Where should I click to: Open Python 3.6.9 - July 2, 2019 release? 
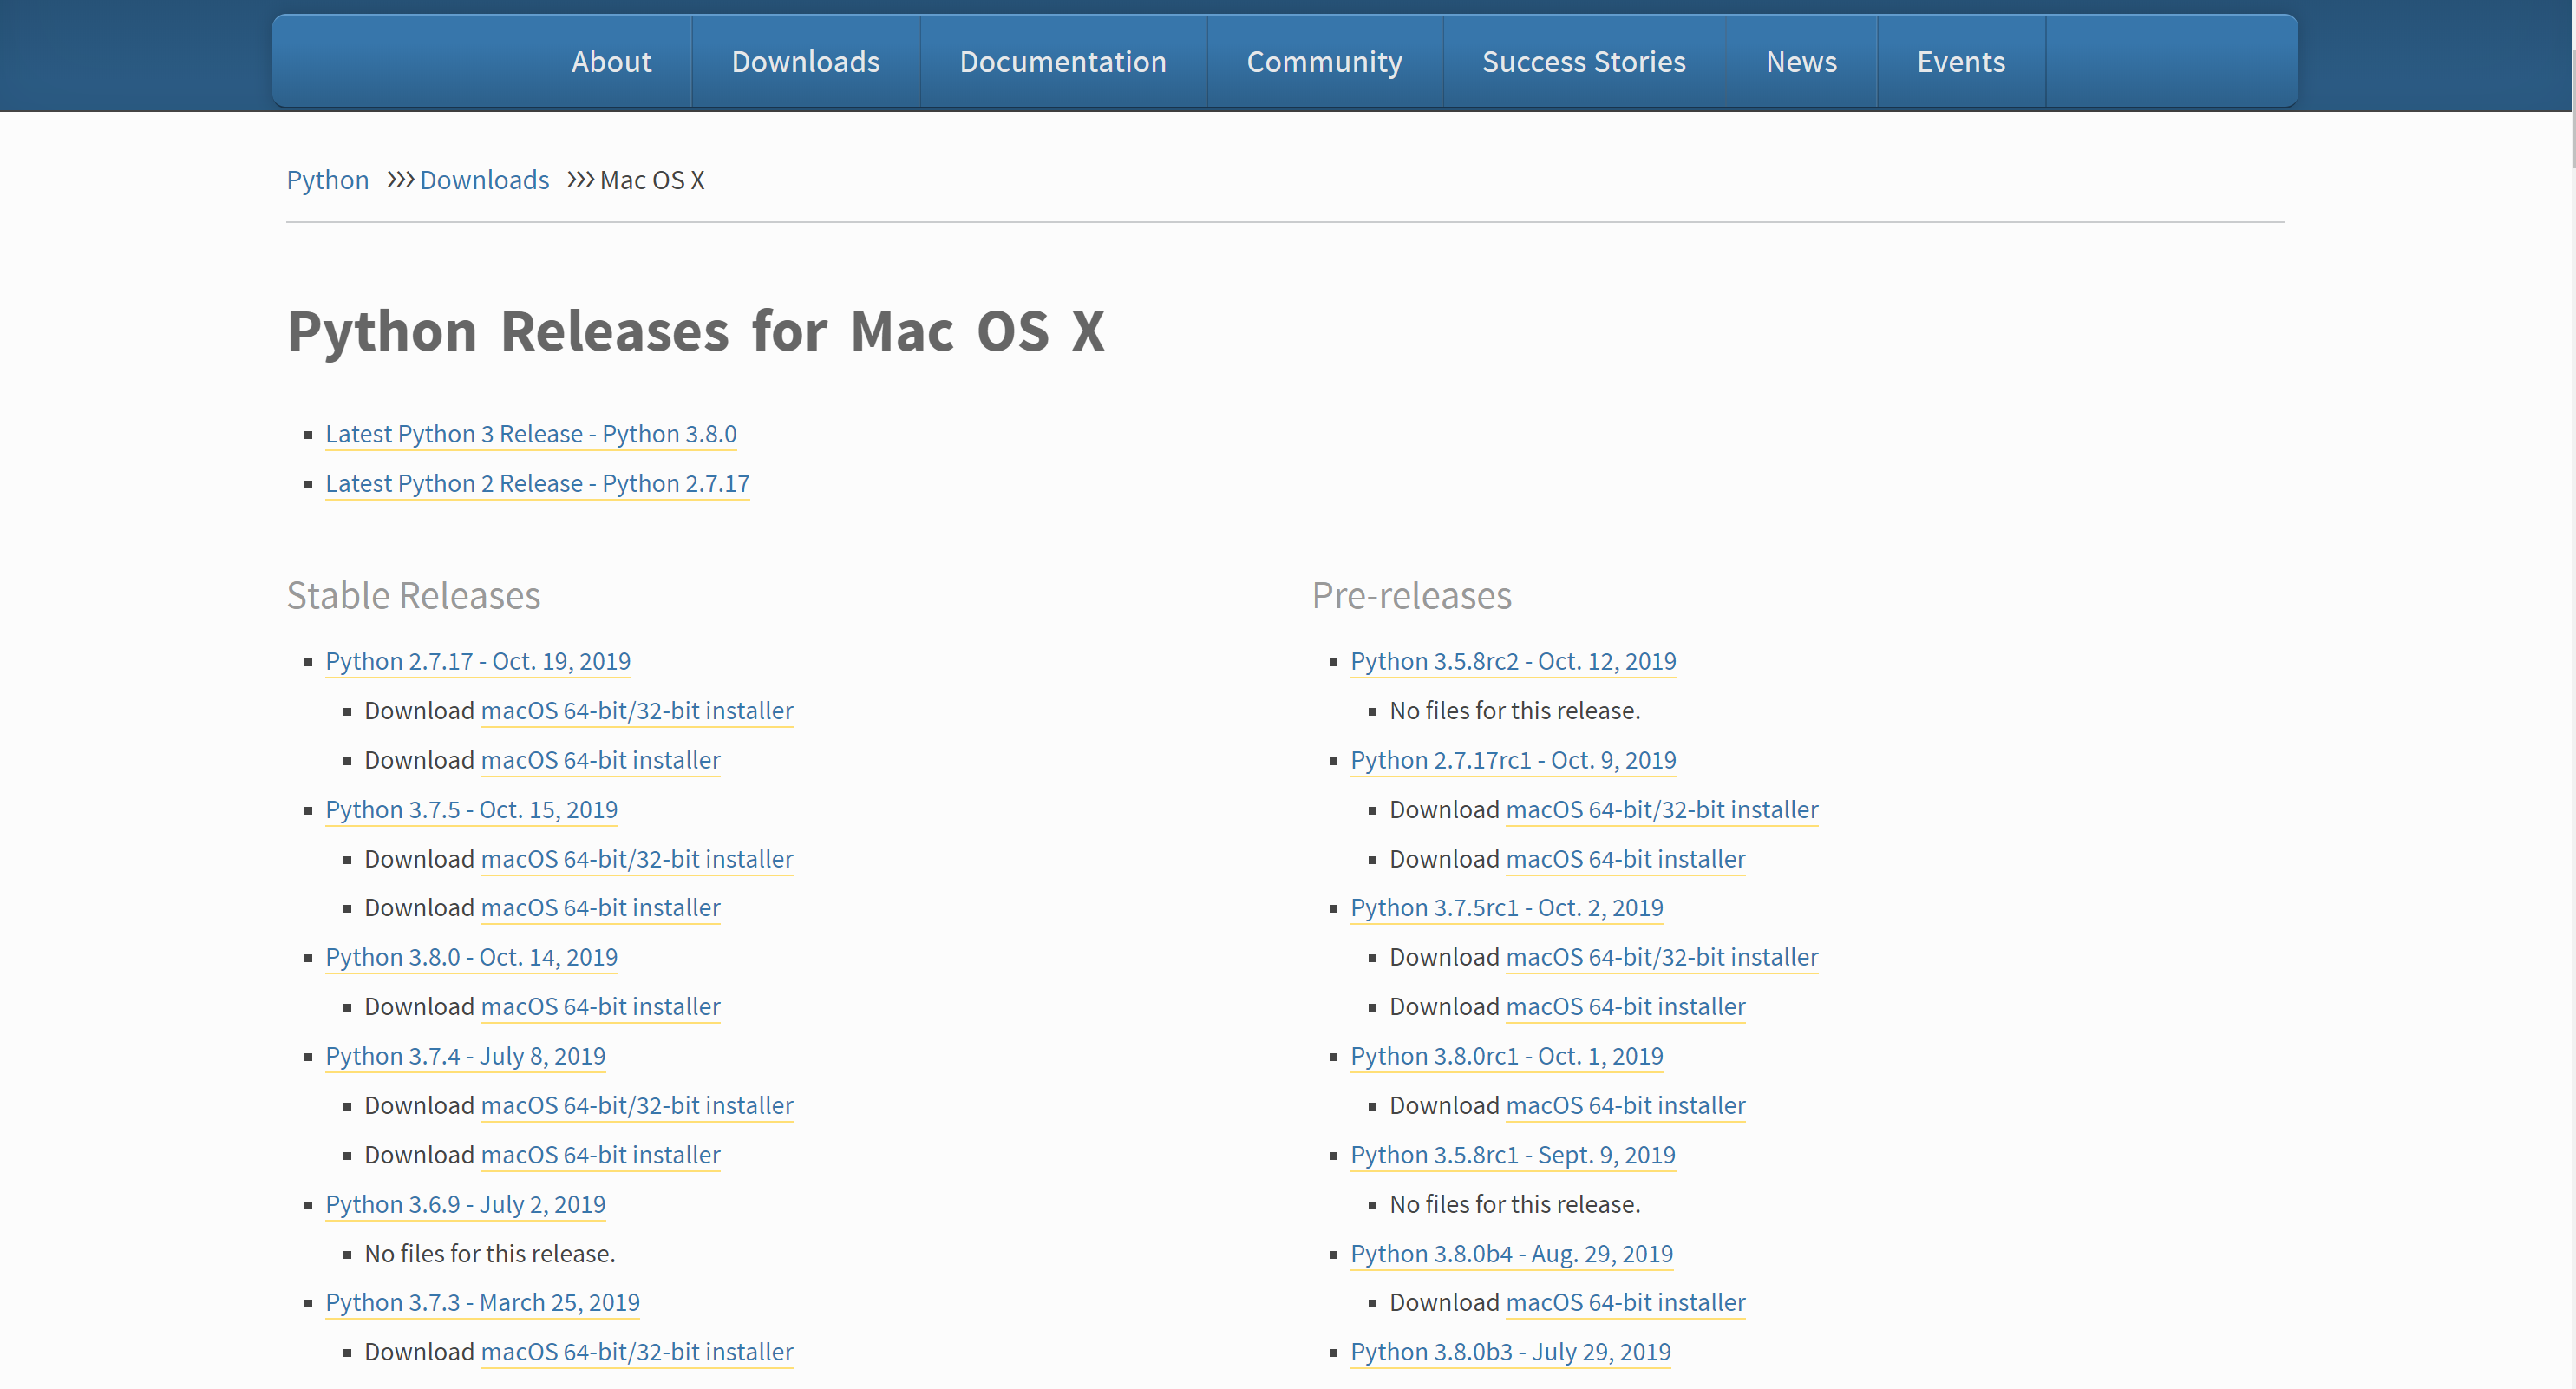coord(465,1204)
